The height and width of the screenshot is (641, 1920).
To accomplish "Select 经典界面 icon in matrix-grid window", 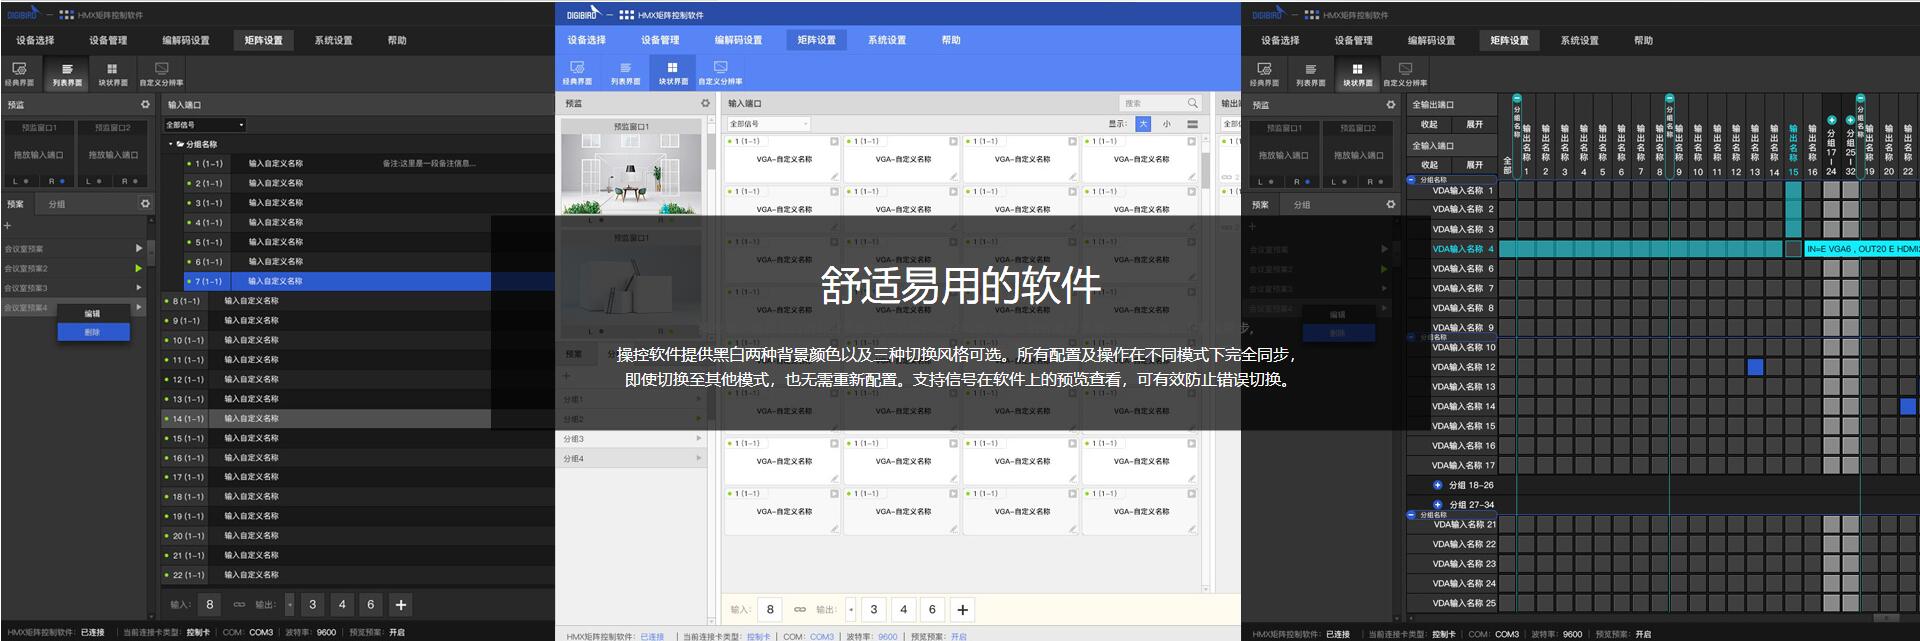I will (x=1264, y=73).
